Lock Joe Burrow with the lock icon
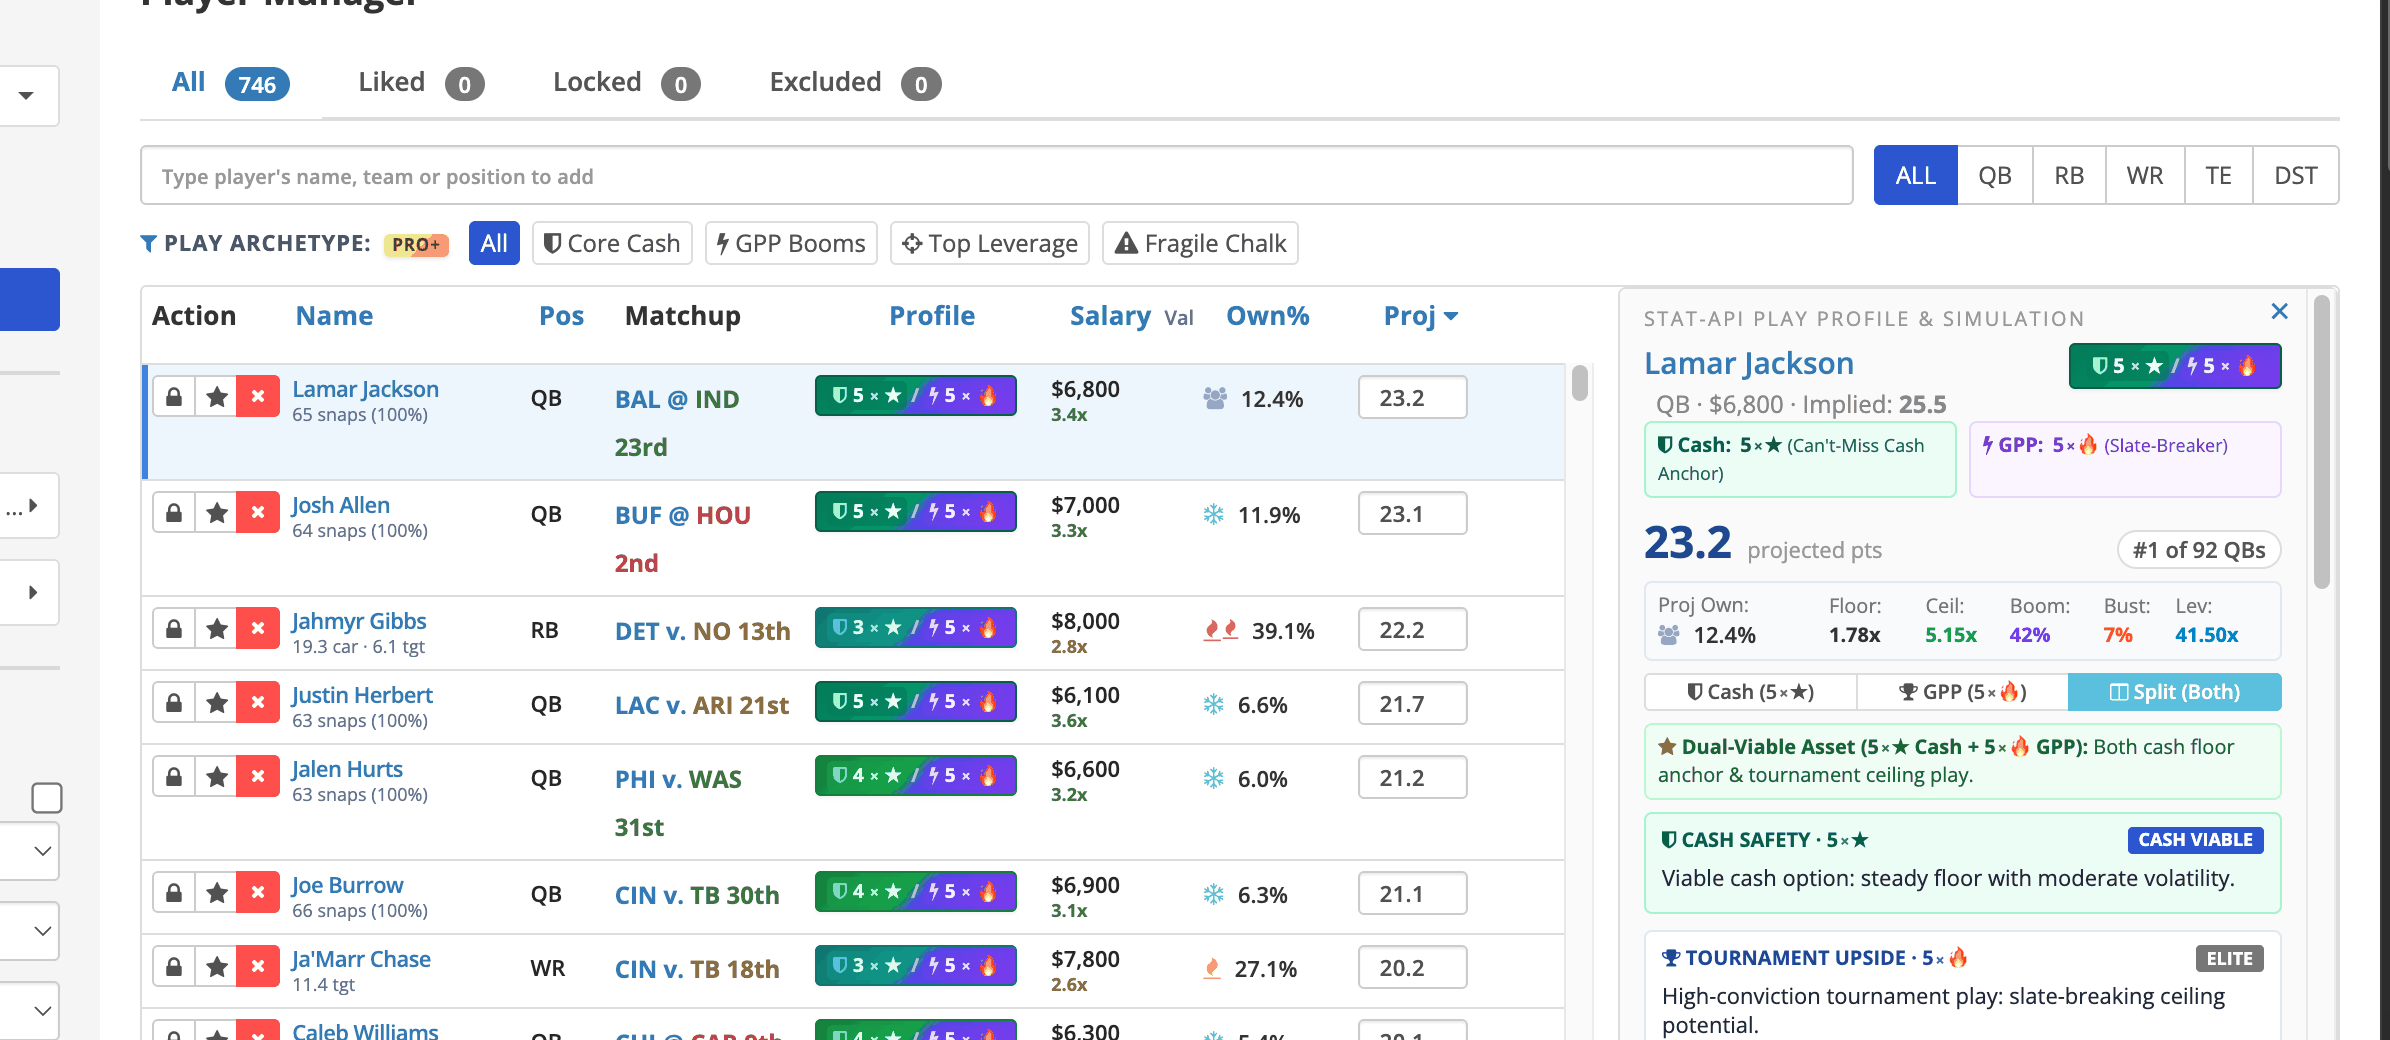 (x=174, y=893)
